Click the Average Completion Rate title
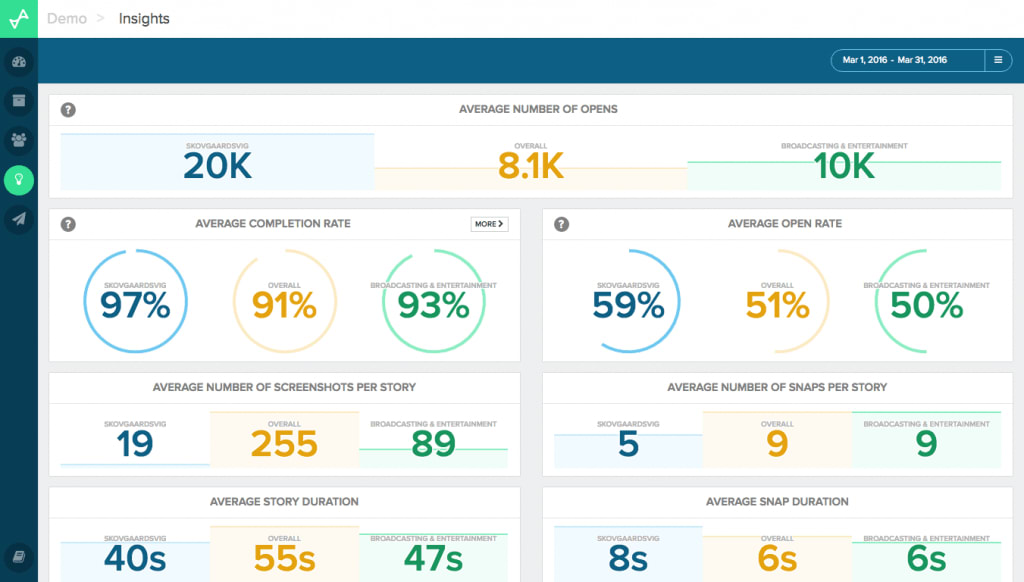The image size is (1024, 582). pyautogui.click(x=273, y=223)
